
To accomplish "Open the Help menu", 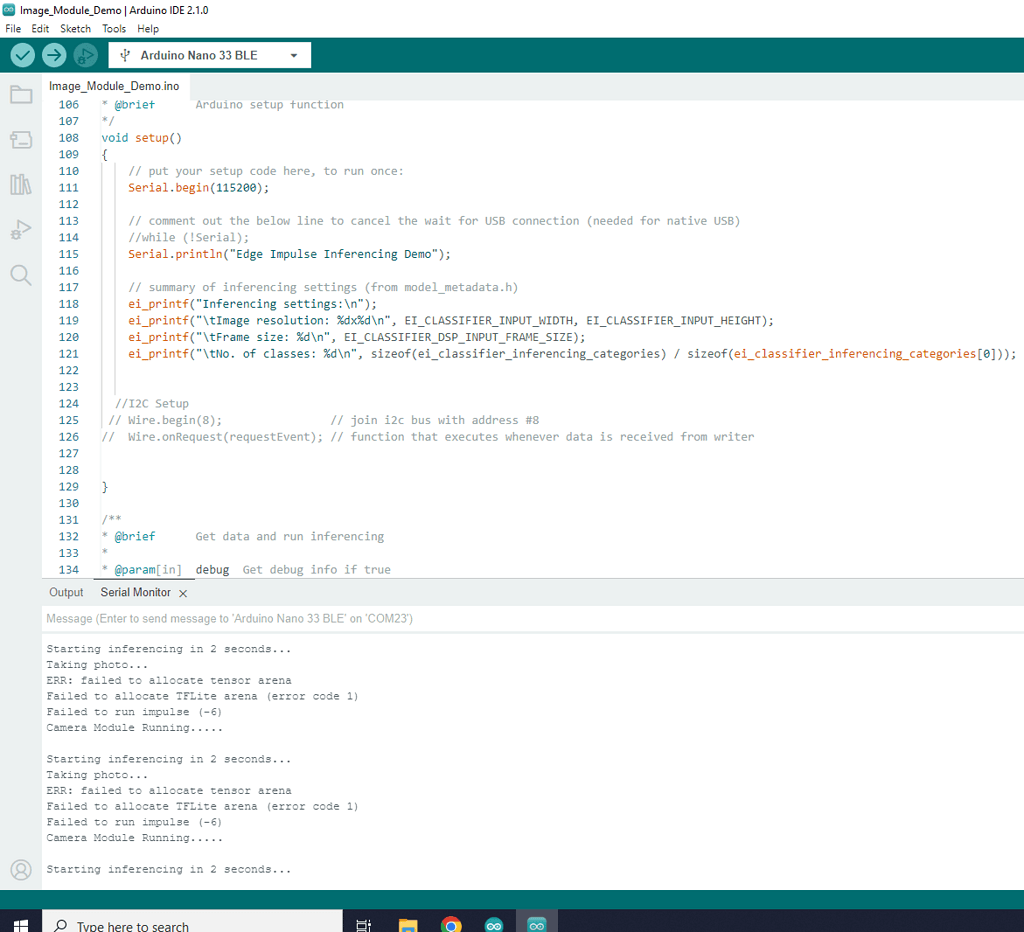I will (148, 29).
